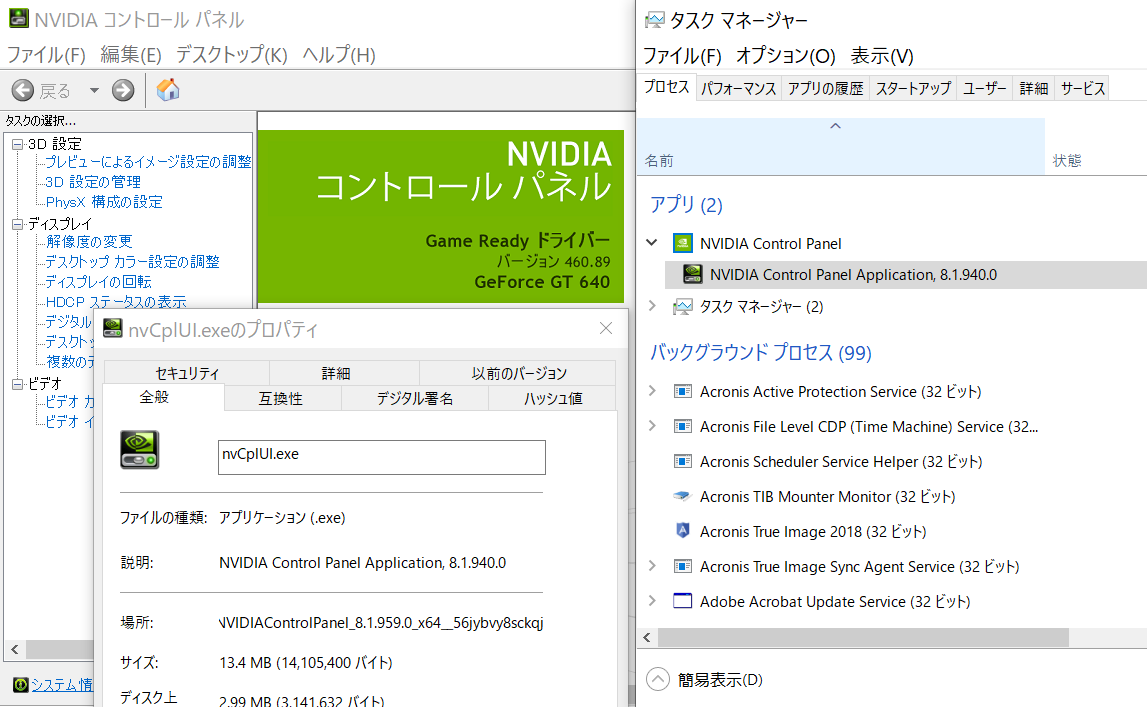
Task: Sort processes by 名前 column header
Action: click(840, 146)
